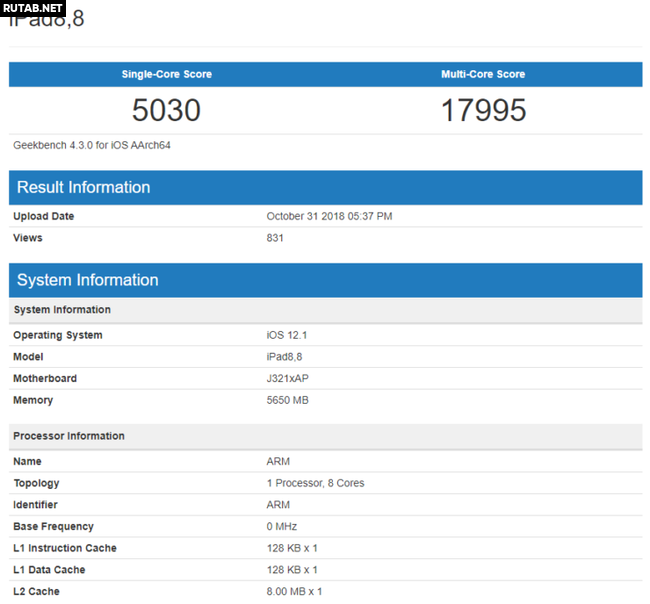Image resolution: width=650 pixels, height=604 pixels.
Task: Select the October 31 2018 05:37 PM value
Action: pyautogui.click(x=329, y=216)
